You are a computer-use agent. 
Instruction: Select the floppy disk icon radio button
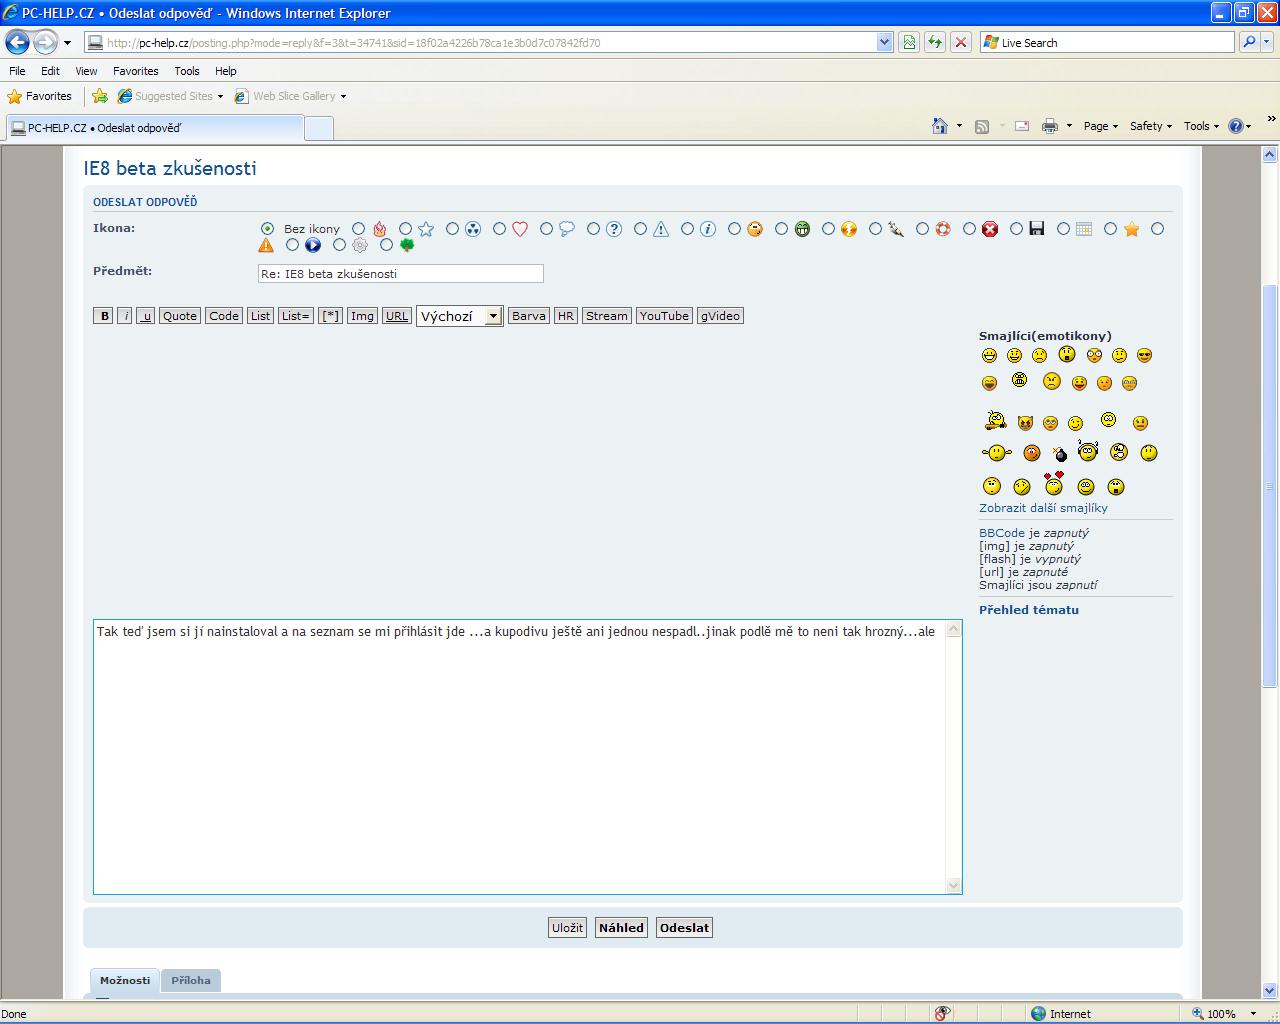point(1016,229)
